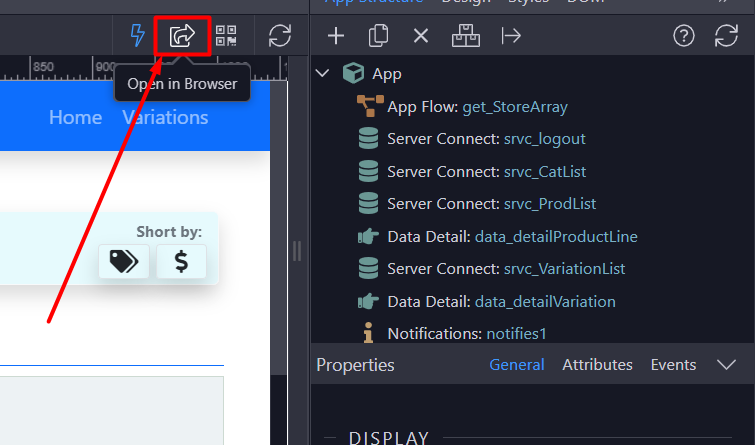Refresh the design view preview
The width and height of the screenshot is (755, 445).
pos(280,36)
